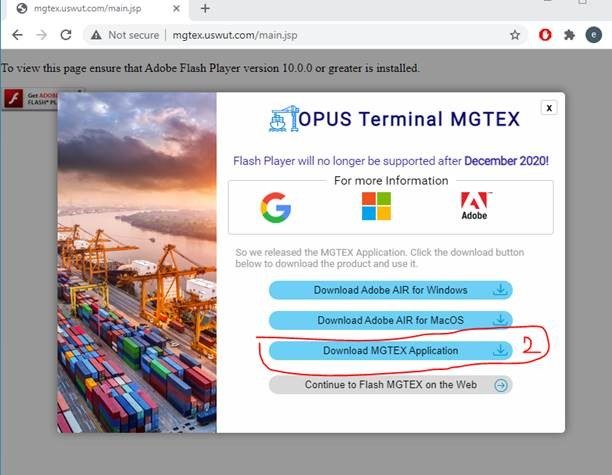
Task: Click the browser forward arrow
Action: (x=41, y=35)
